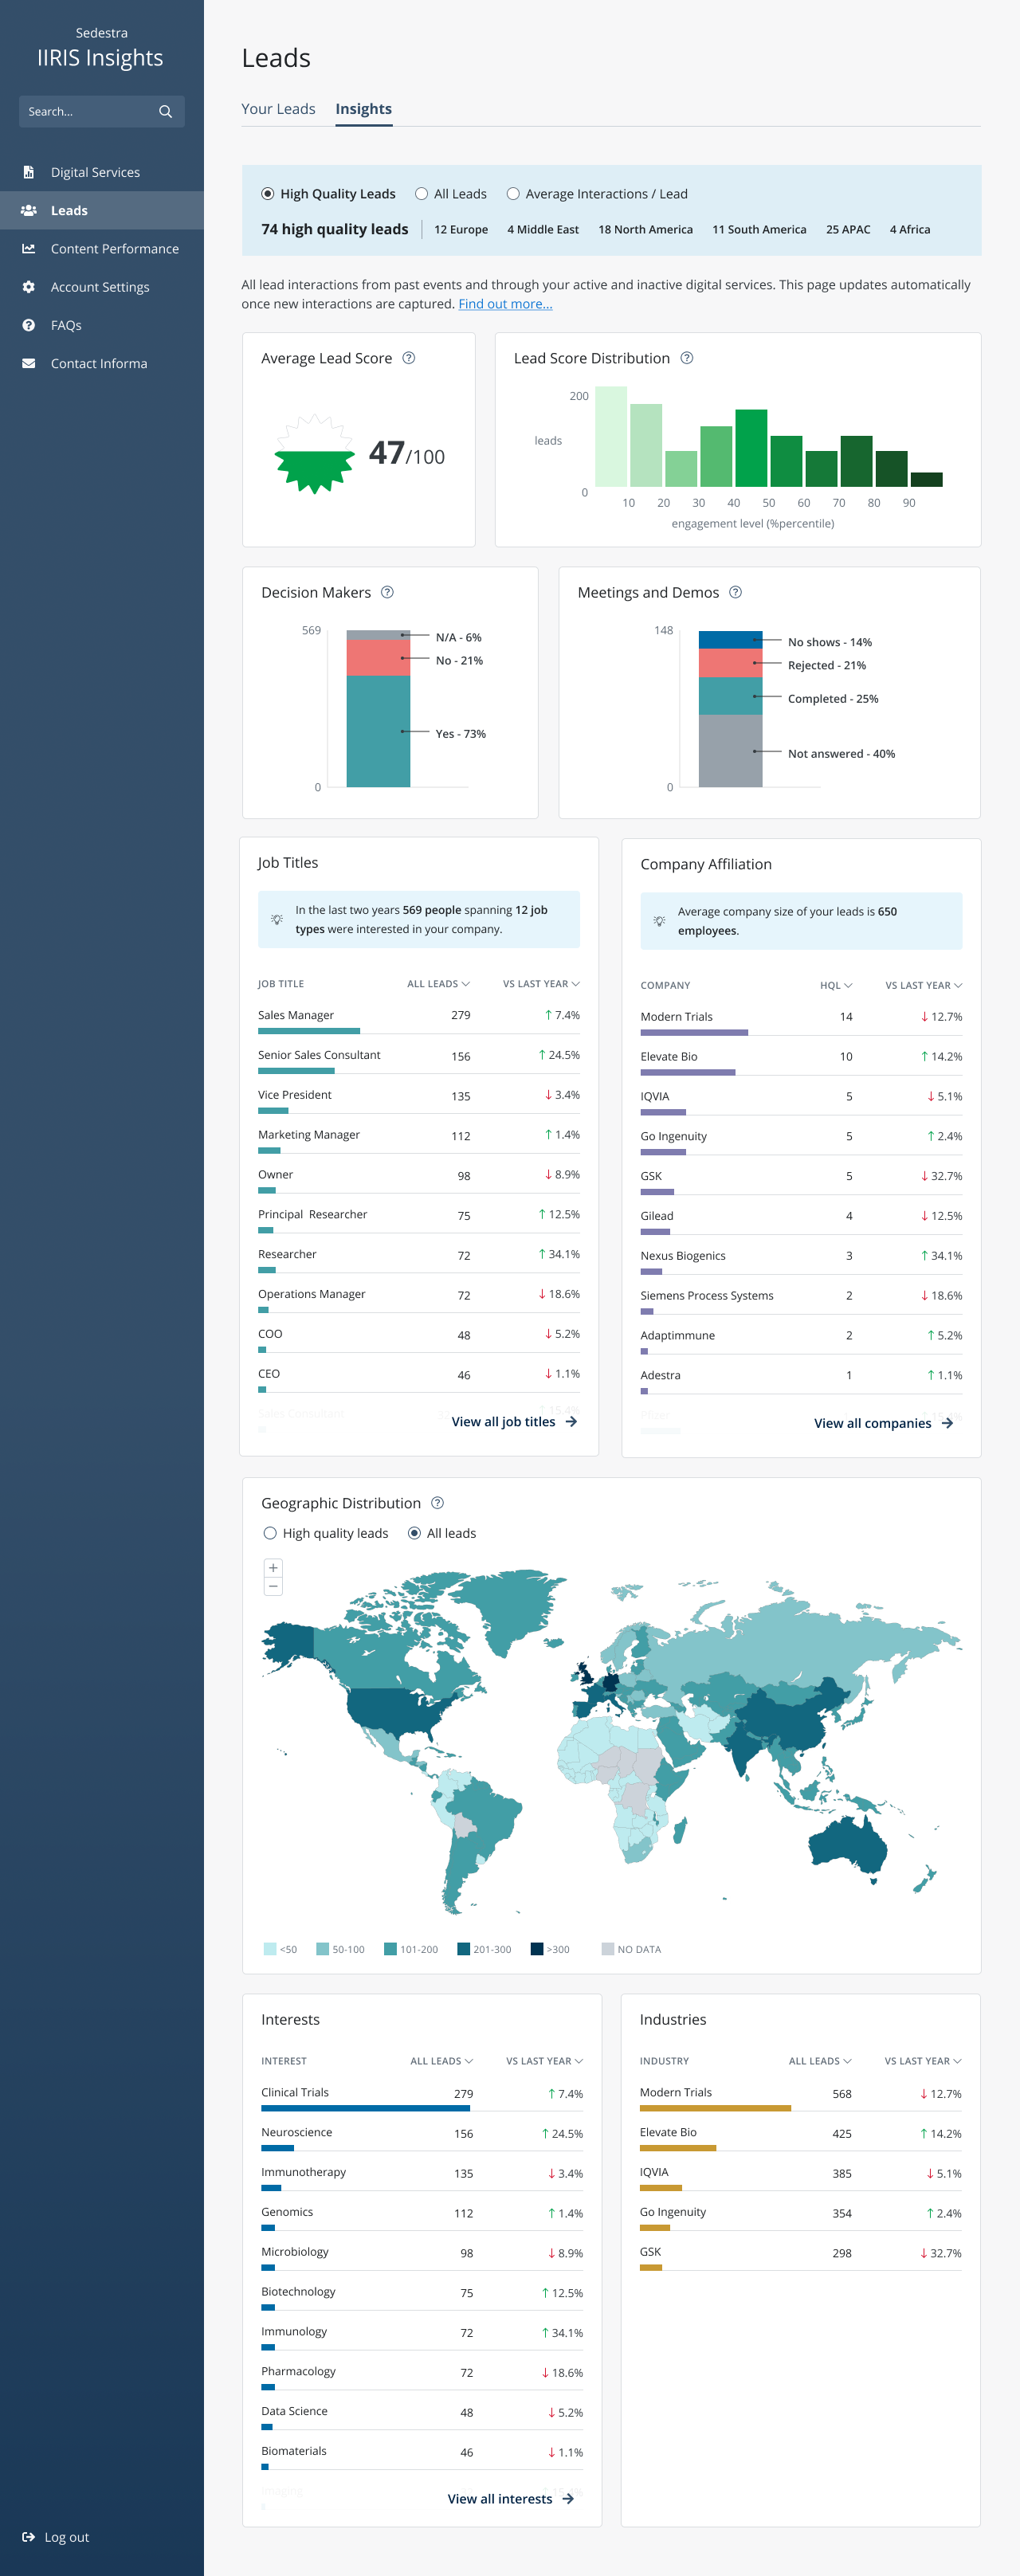Open Decision Makers help icon
The height and width of the screenshot is (2576, 1020).
tap(388, 592)
